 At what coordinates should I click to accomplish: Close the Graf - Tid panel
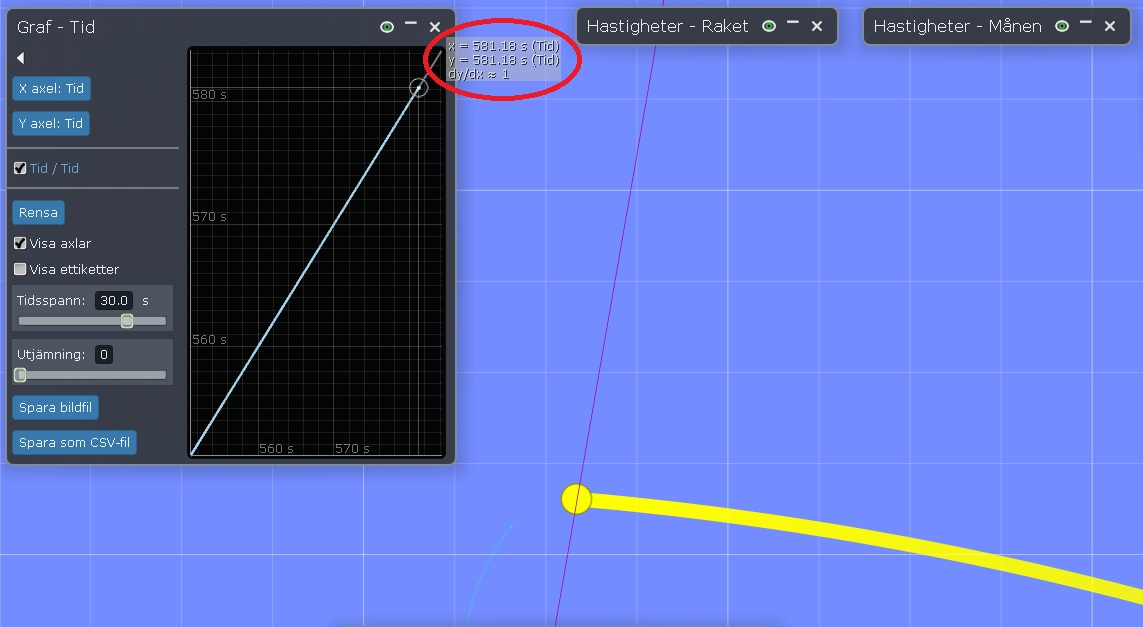[x=435, y=27]
